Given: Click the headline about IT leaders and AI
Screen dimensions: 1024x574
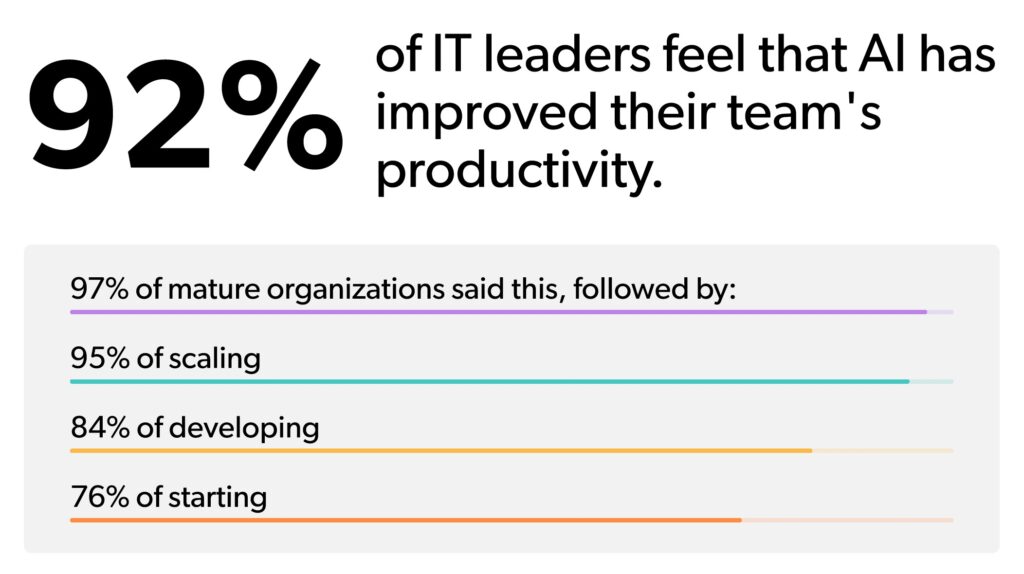Looking at the screenshot, I should (x=685, y=112).
